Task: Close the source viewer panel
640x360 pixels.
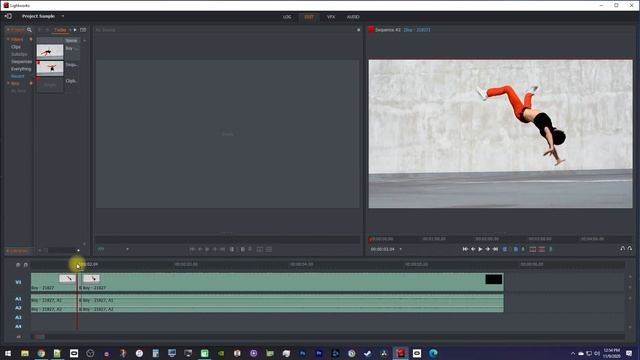Action: click(358, 30)
